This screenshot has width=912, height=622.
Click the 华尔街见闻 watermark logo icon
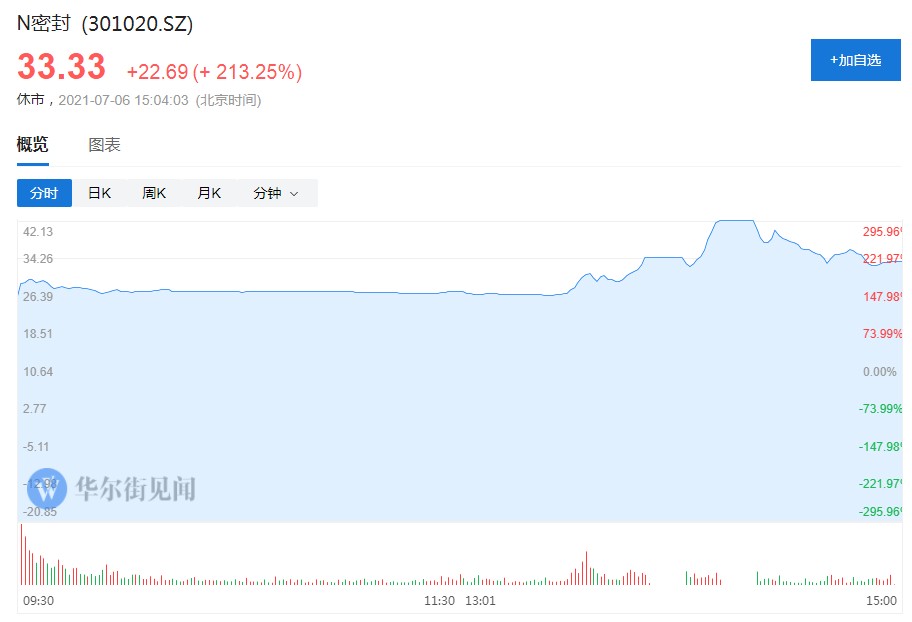tap(47, 487)
